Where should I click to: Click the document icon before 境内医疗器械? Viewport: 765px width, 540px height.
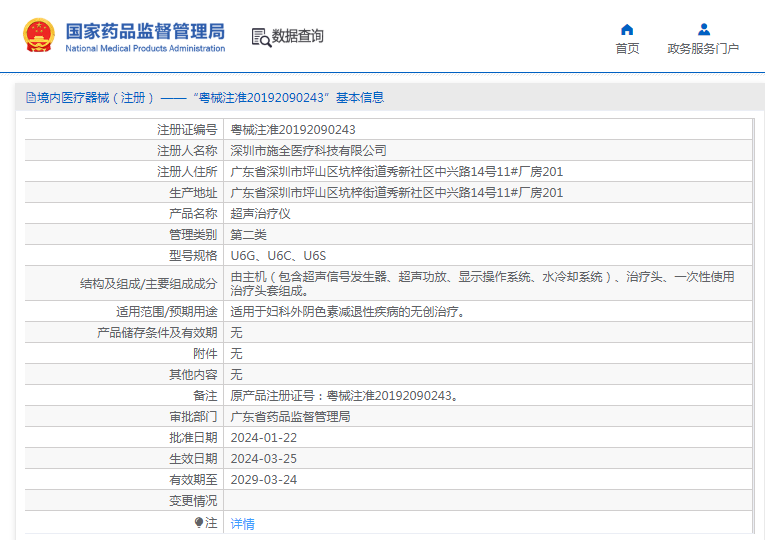[31, 98]
